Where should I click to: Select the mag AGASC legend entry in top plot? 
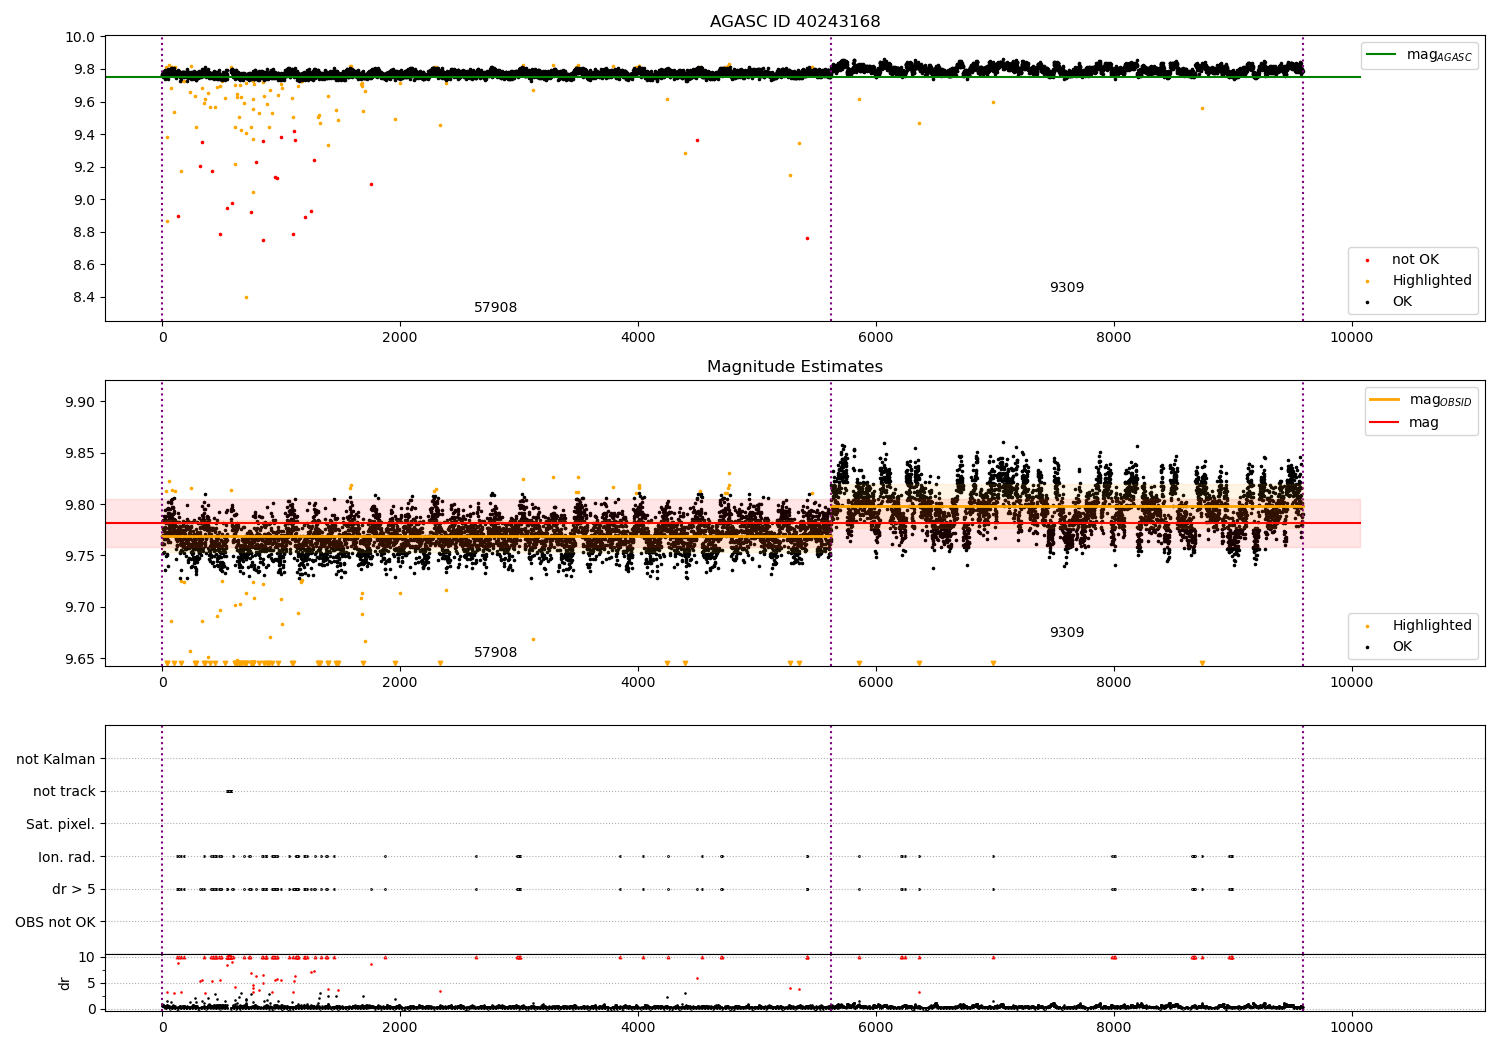coord(1420,55)
